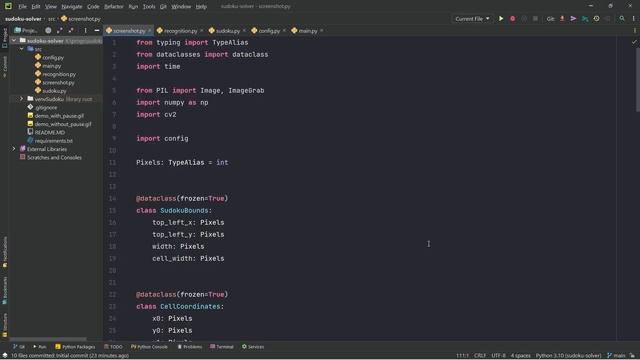Select opened file via the project panel target icon
Image resolution: width=640 pixels, height=360 pixels.
point(48,31)
